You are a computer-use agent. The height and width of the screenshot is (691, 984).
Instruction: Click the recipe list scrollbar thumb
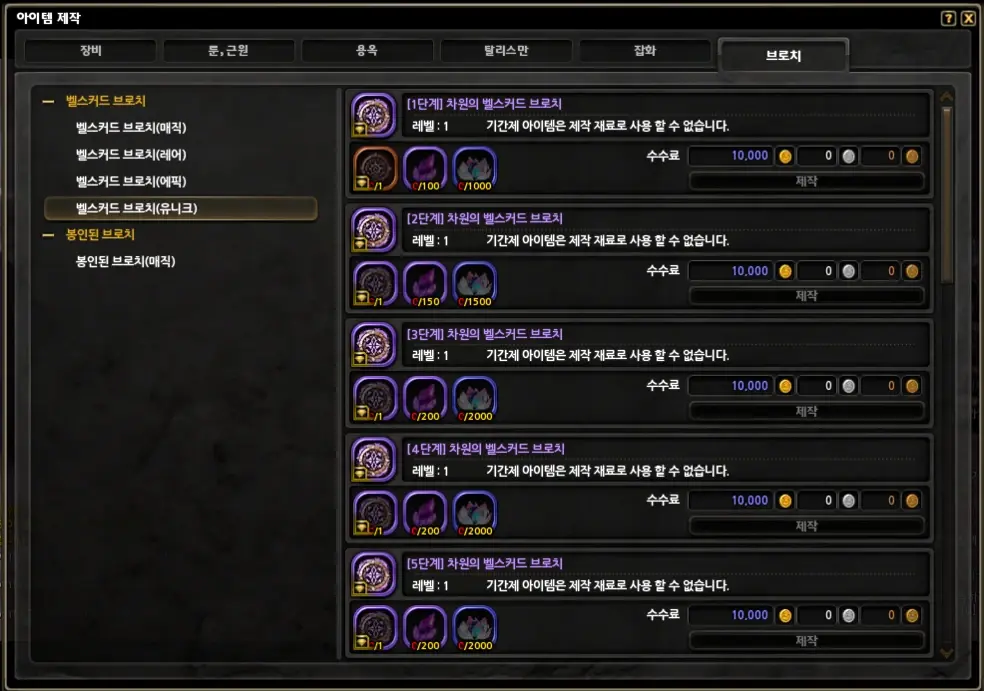tap(947, 195)
